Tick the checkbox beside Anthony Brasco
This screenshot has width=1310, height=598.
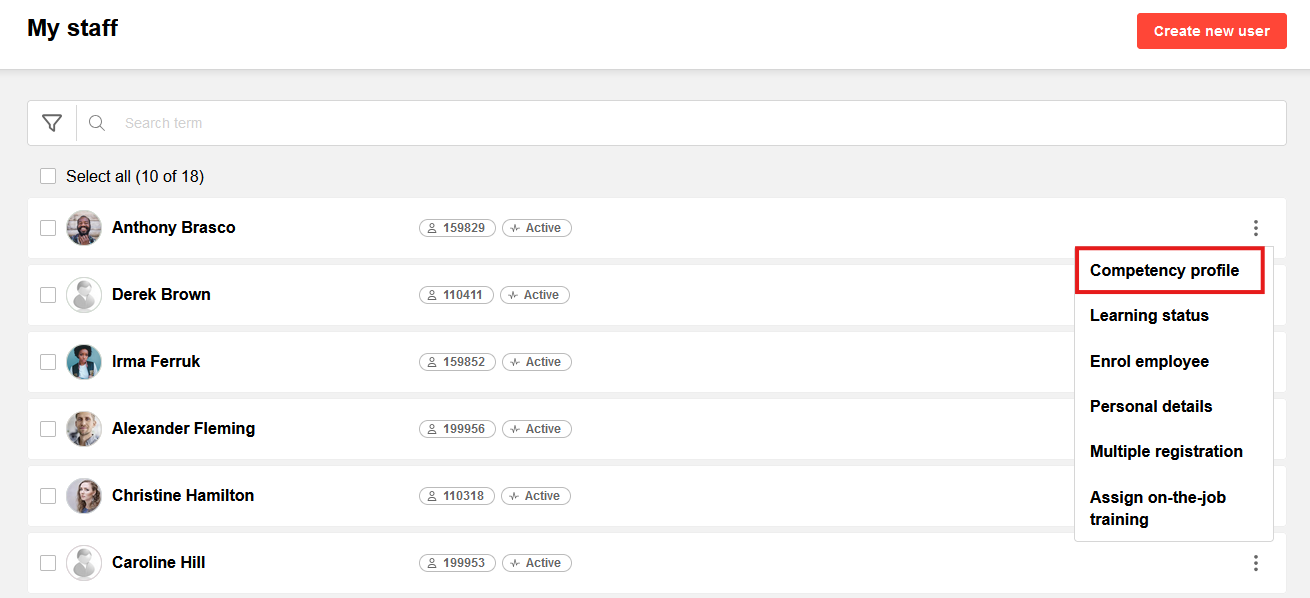point(48,228)
